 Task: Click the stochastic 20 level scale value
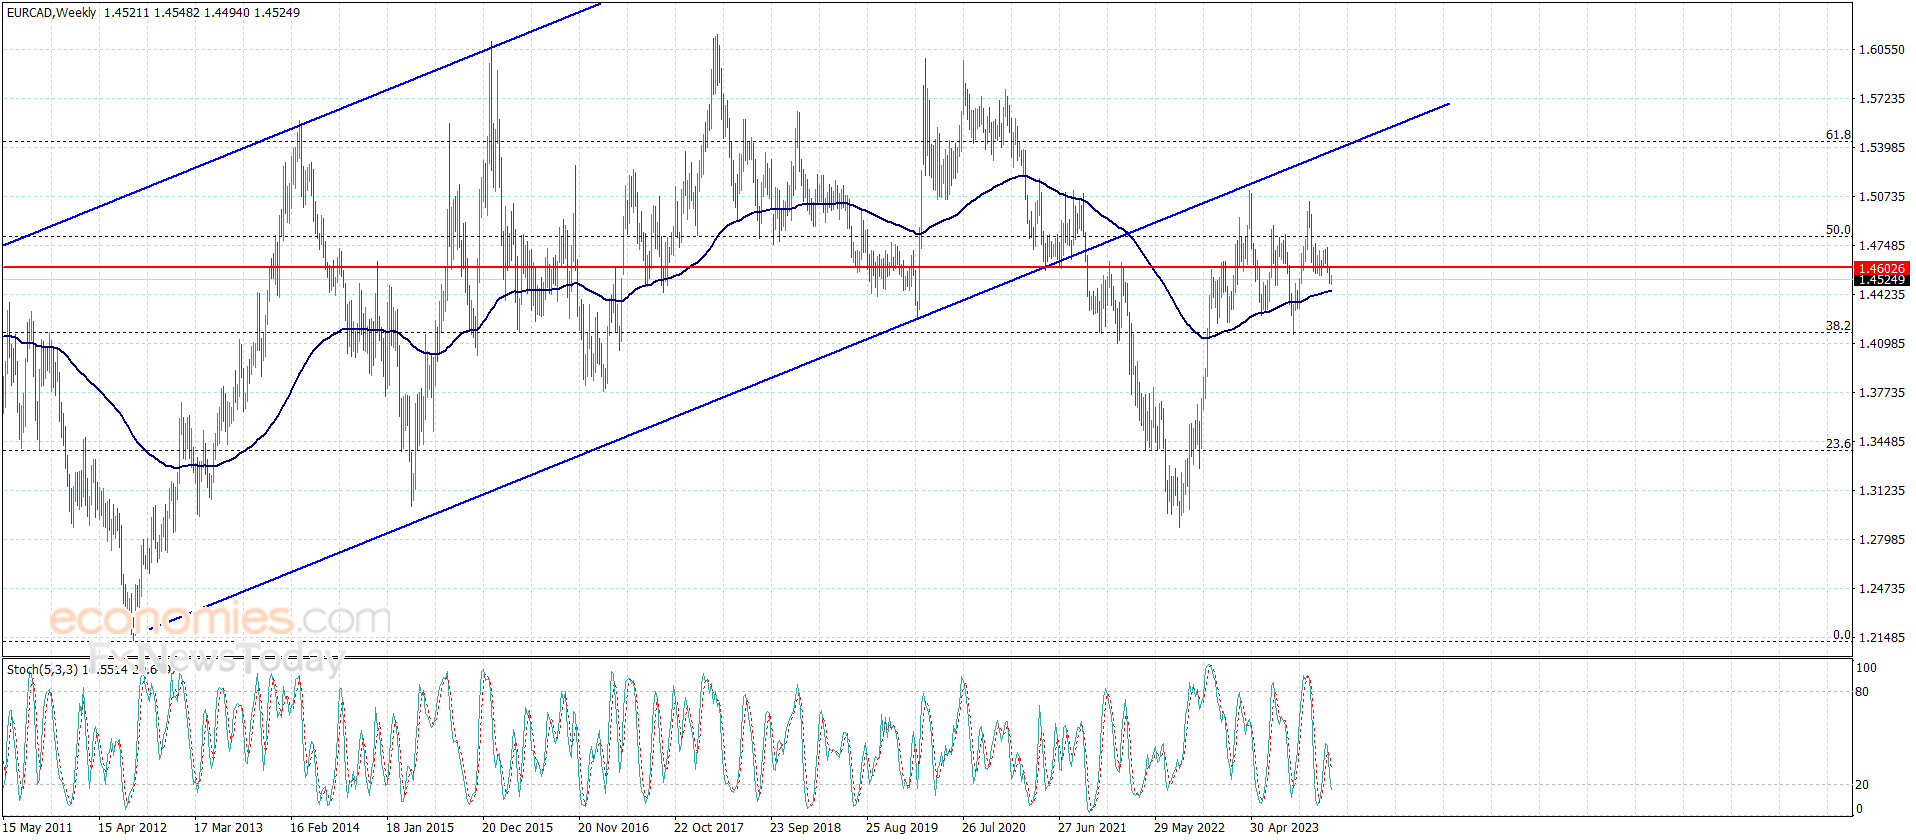coord(1862,785)
